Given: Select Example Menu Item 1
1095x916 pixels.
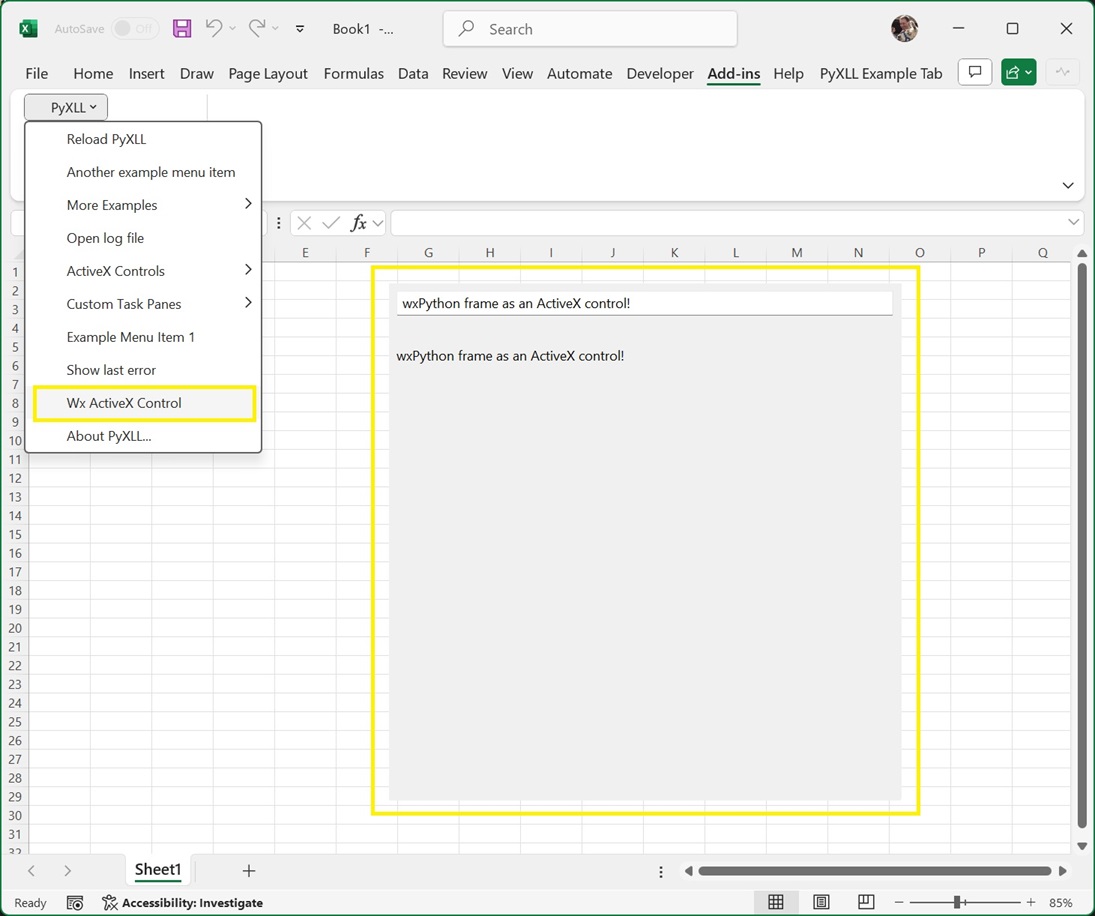Looking at the screenshot, I should 143,337.
